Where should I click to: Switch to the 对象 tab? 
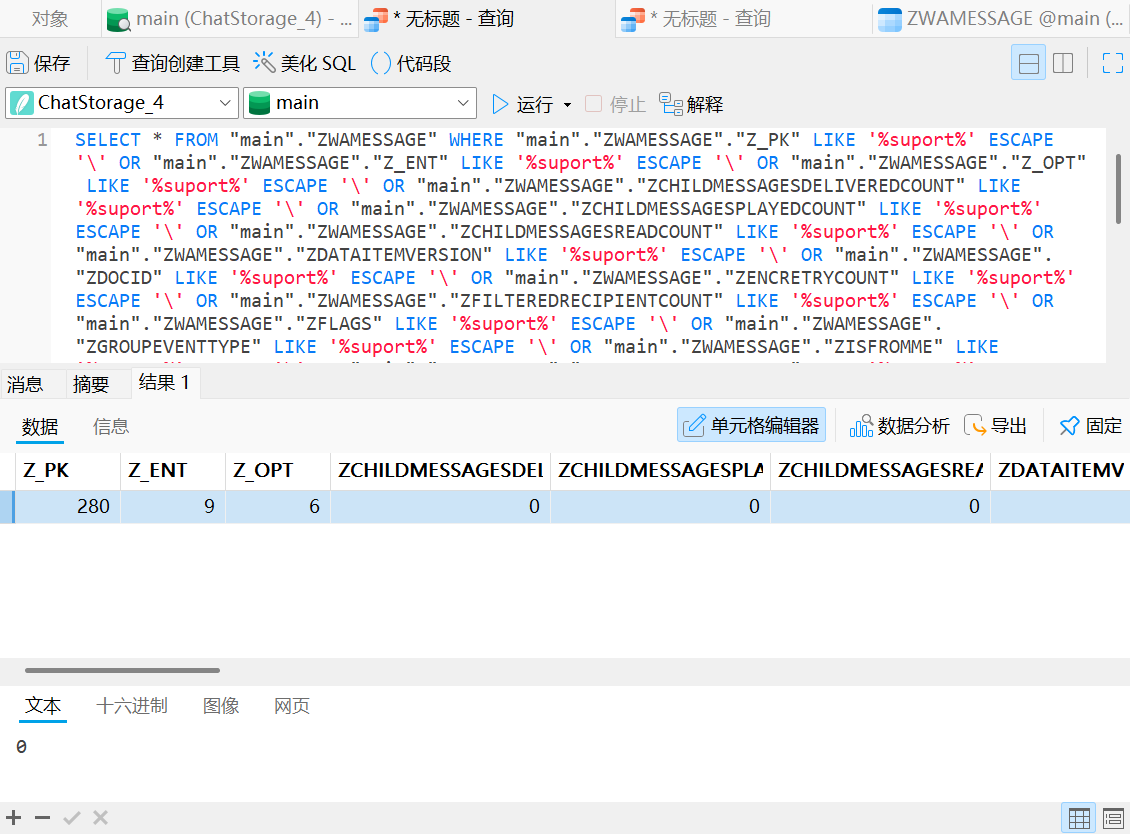coord(50,19)
